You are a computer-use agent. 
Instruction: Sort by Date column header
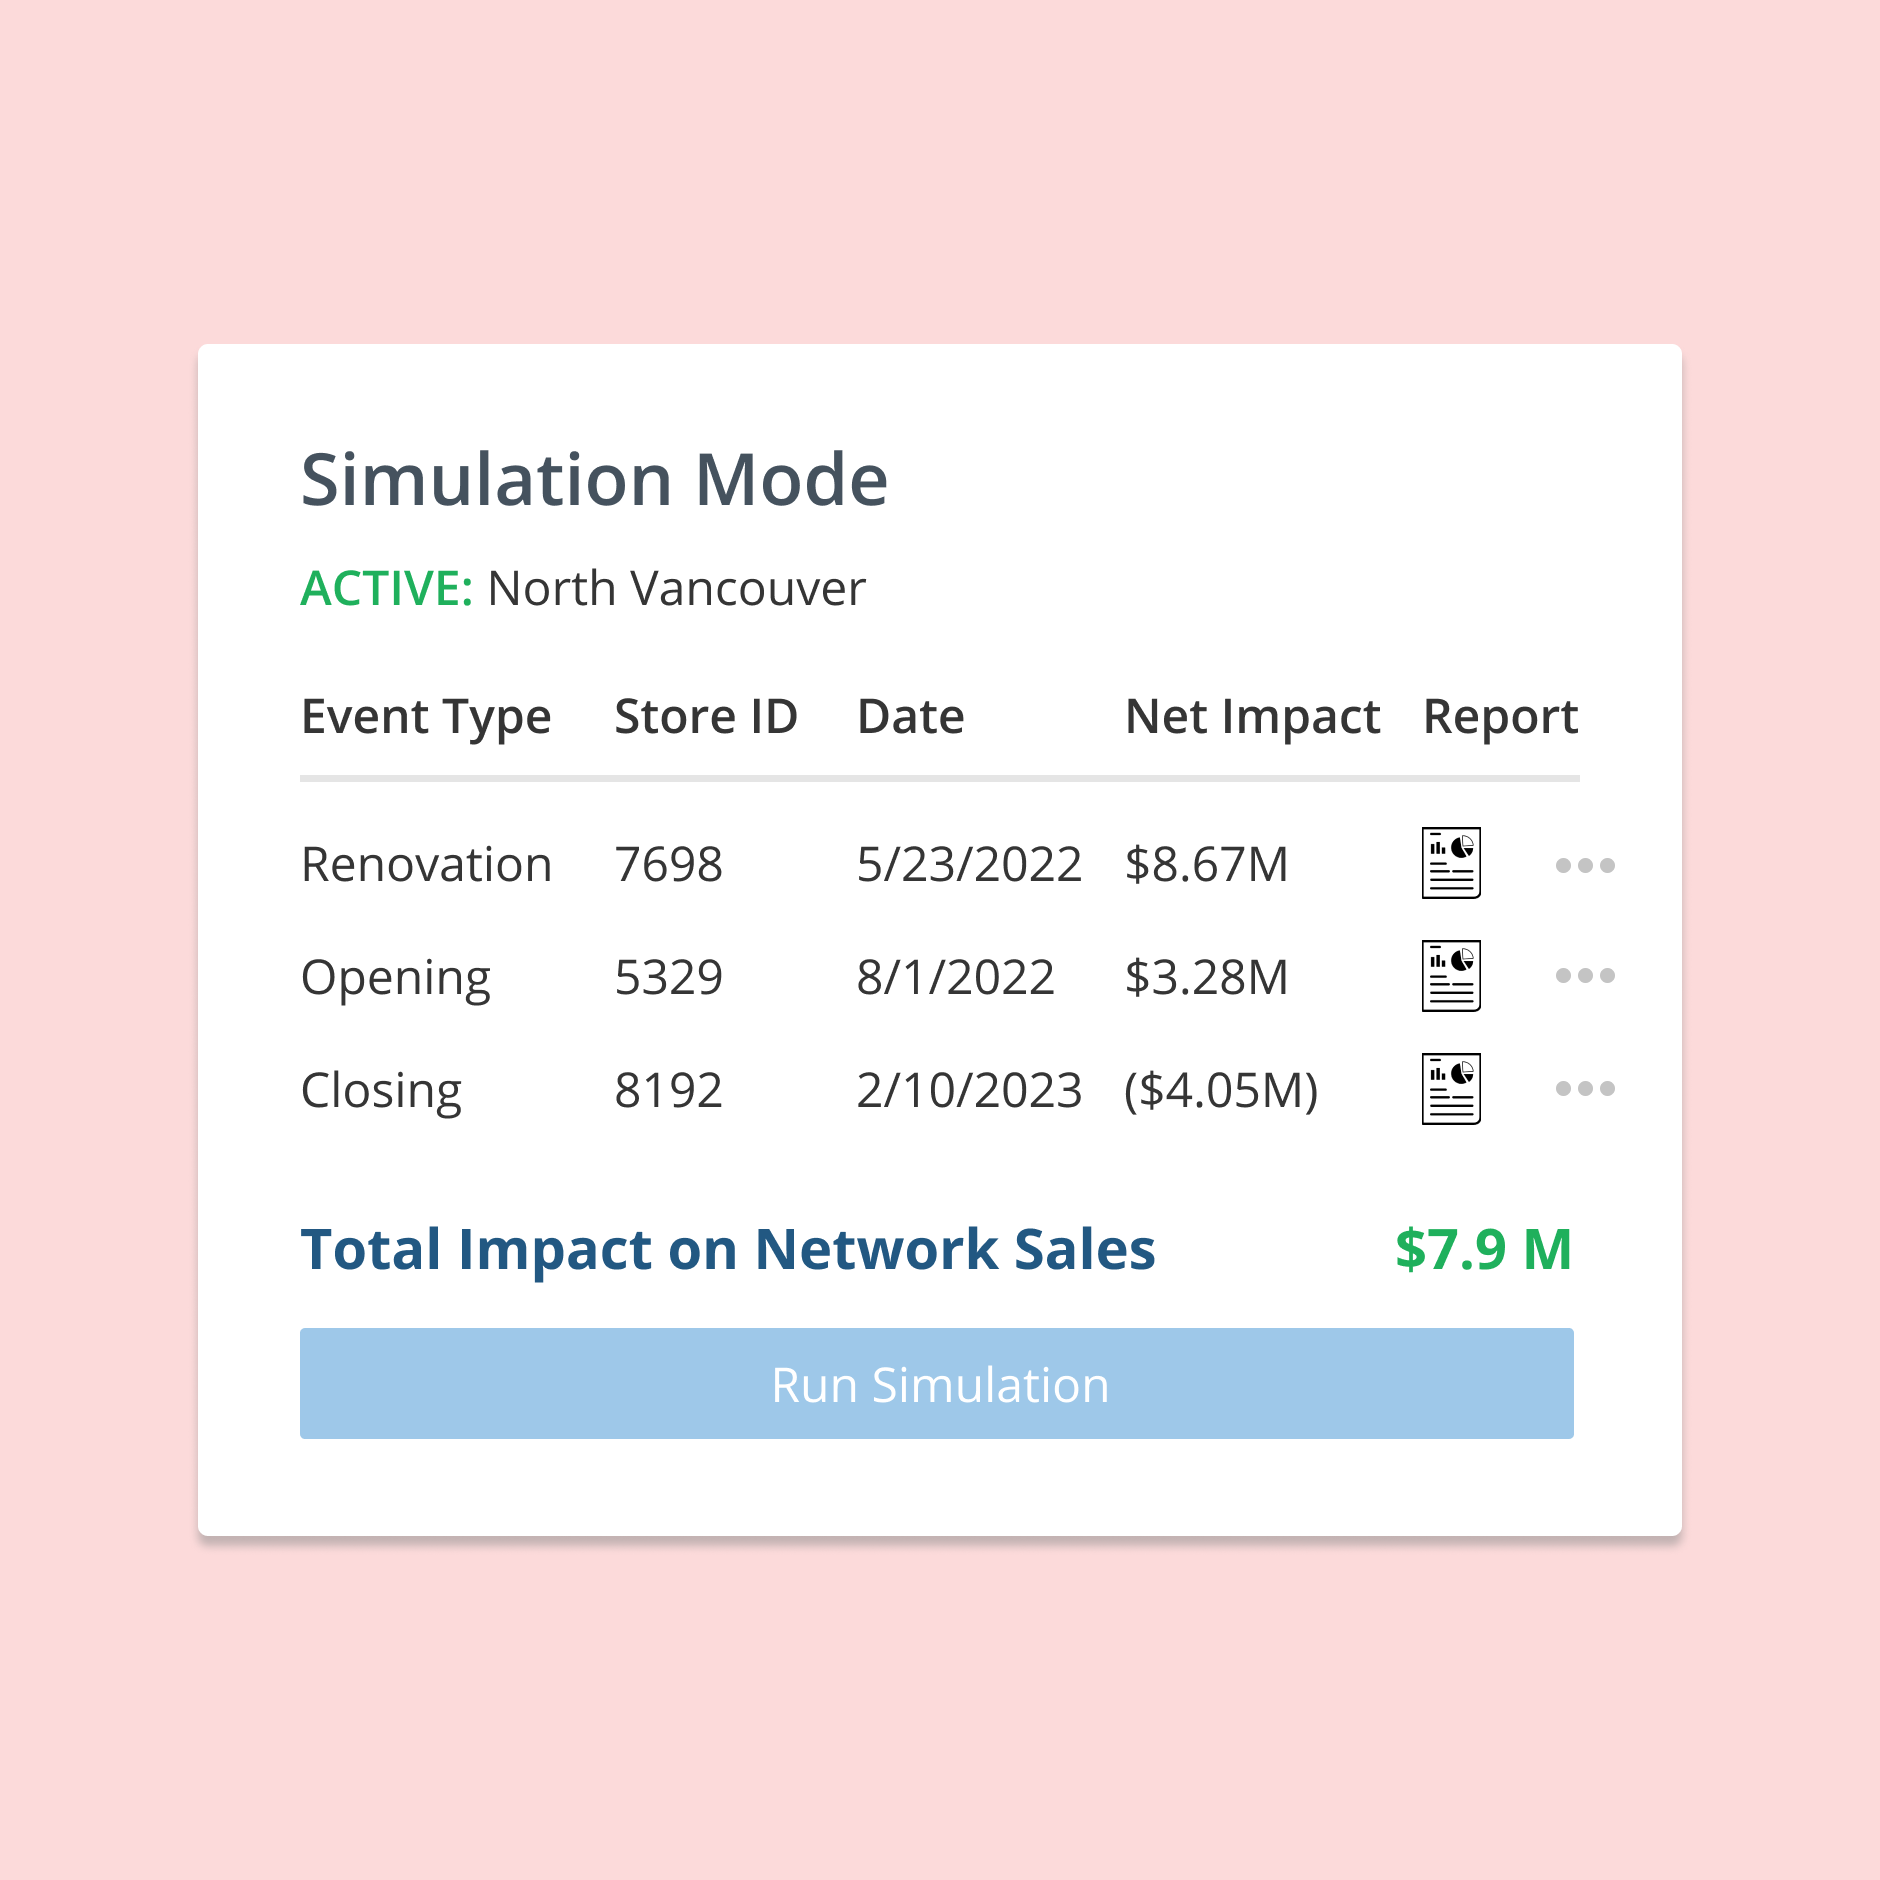(911, 717)
